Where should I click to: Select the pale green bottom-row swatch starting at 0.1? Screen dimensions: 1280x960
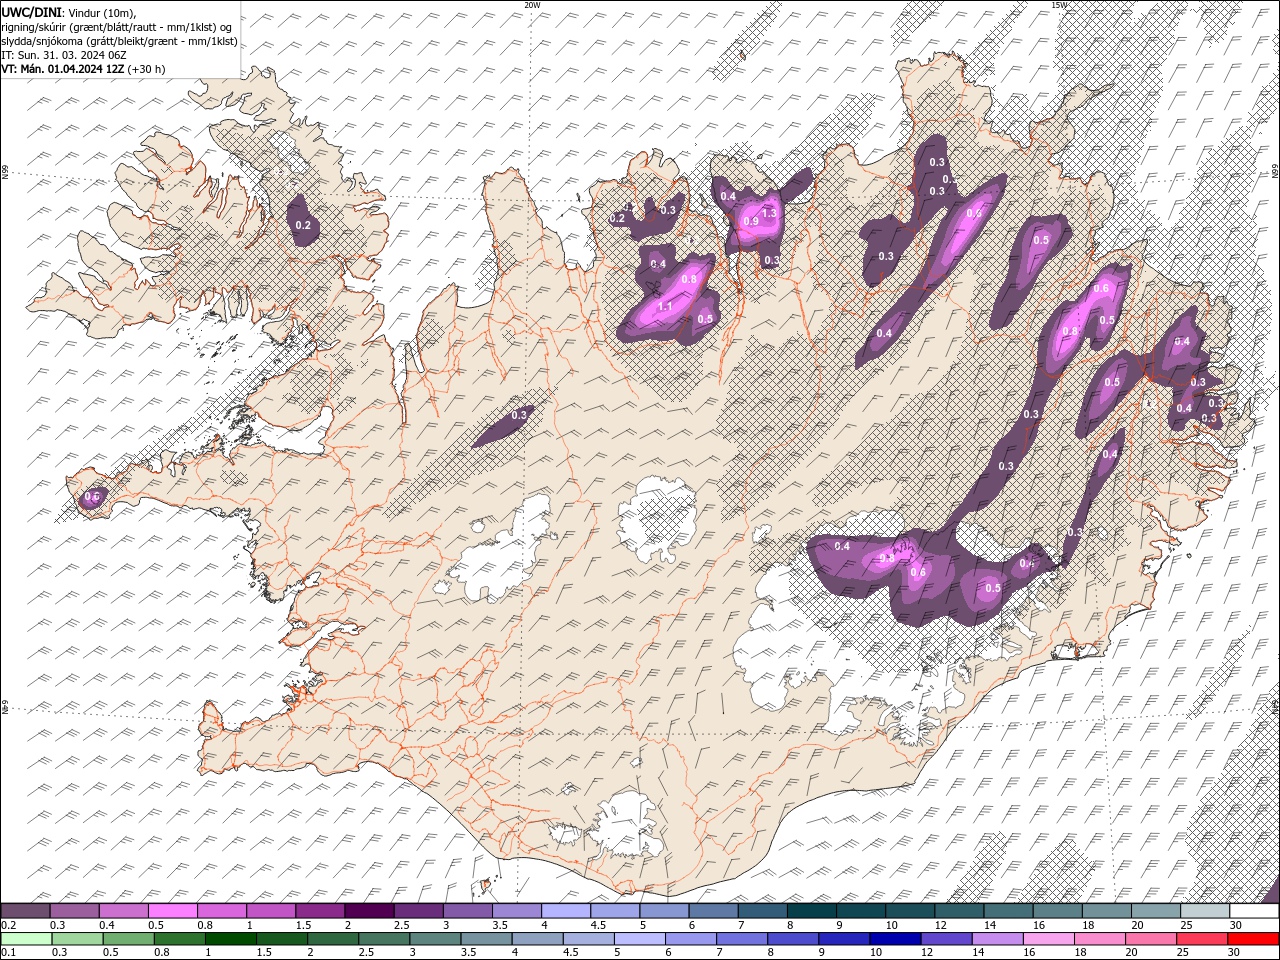(x=26, y=938)
